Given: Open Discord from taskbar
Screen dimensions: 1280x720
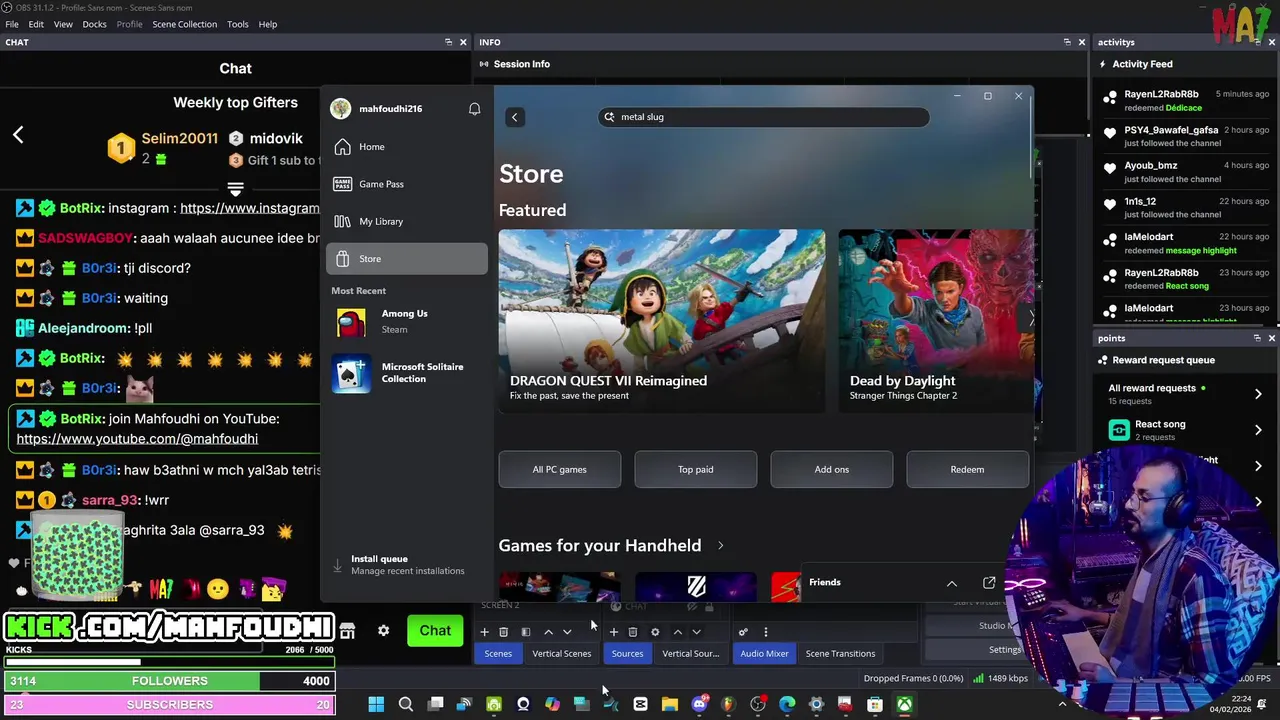Looking at the screenshot, I should [699, 704].
